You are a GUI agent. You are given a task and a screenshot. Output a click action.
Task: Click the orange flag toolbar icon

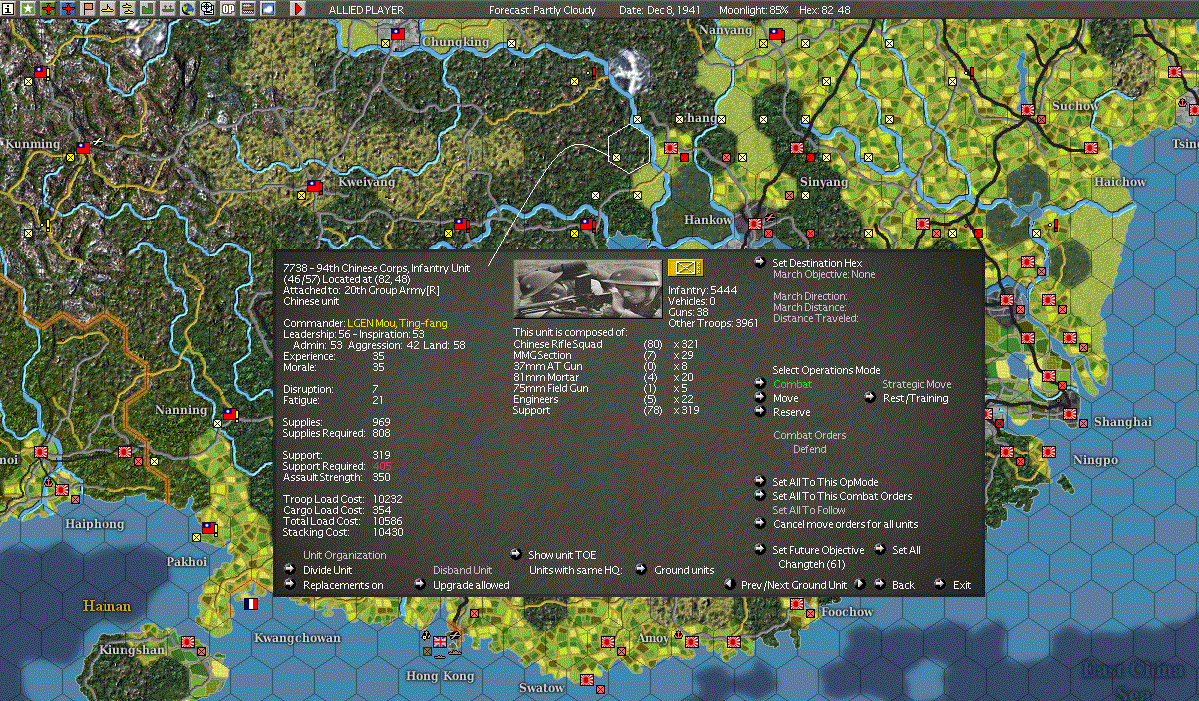[88, 9]
